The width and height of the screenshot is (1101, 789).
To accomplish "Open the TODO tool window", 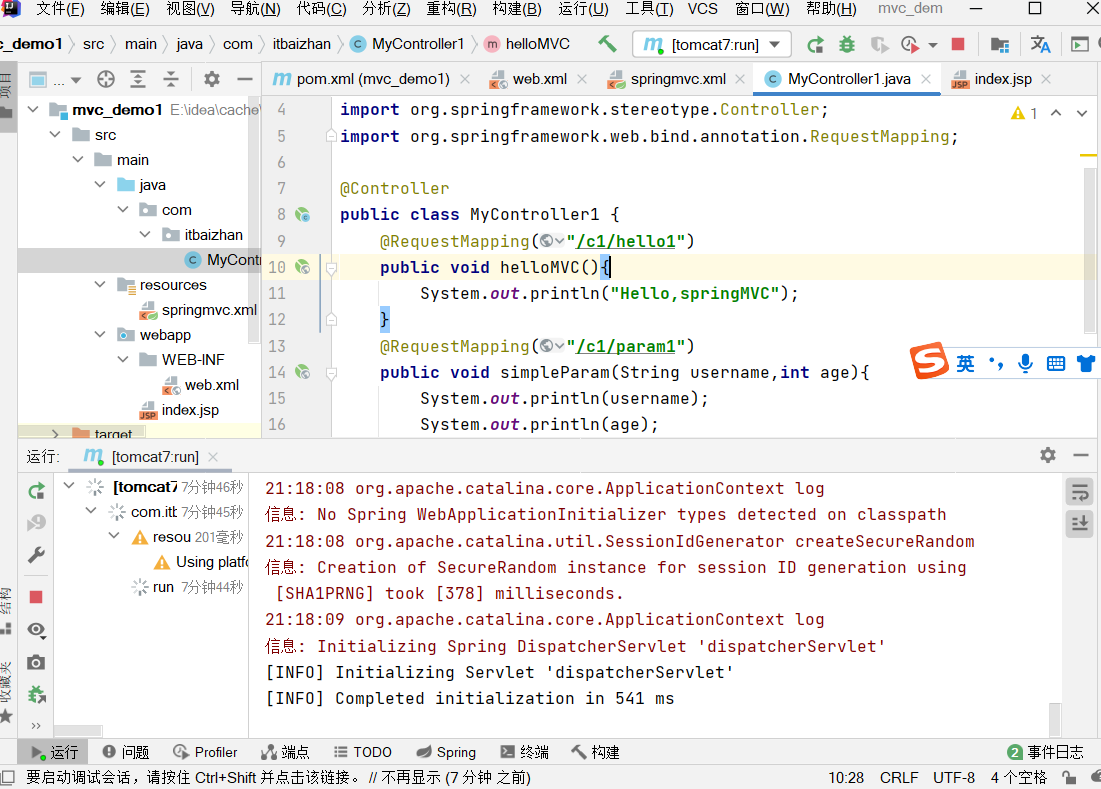I will pyautogui.click(x=362, y=752).
